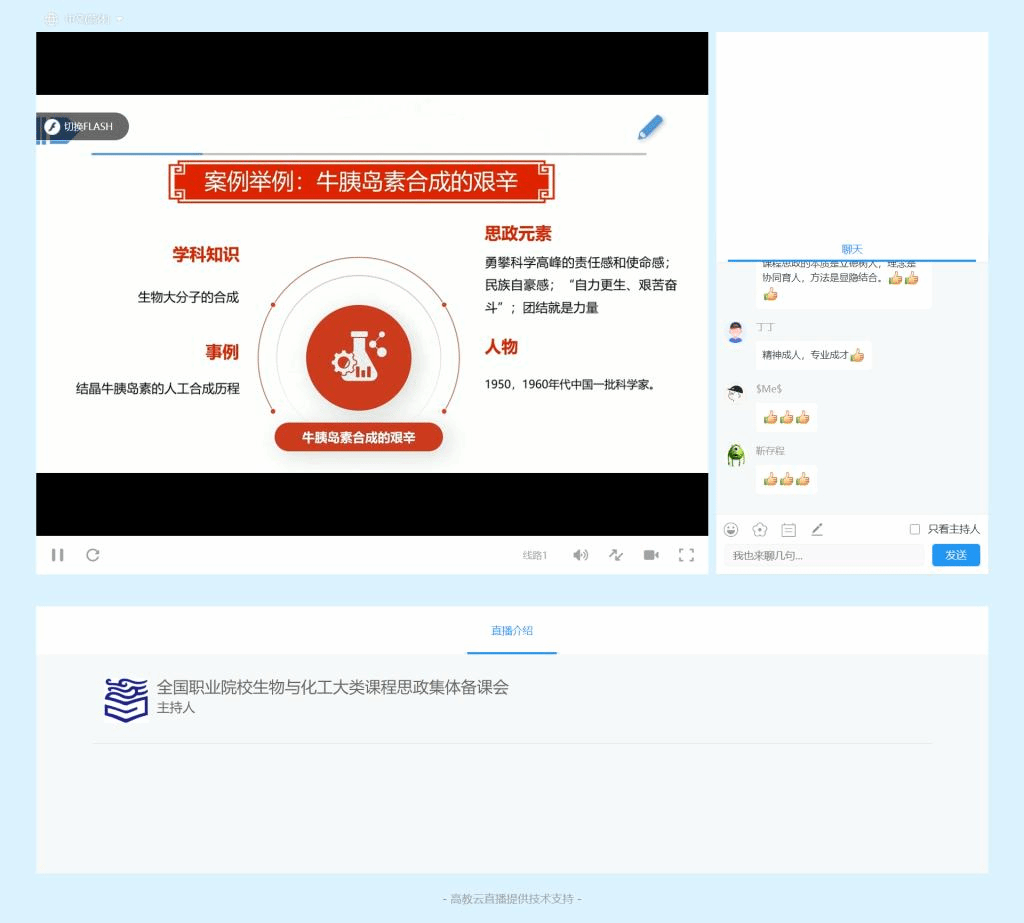
Task: Click the 切换FLASH button
Action: click(85, 127)
